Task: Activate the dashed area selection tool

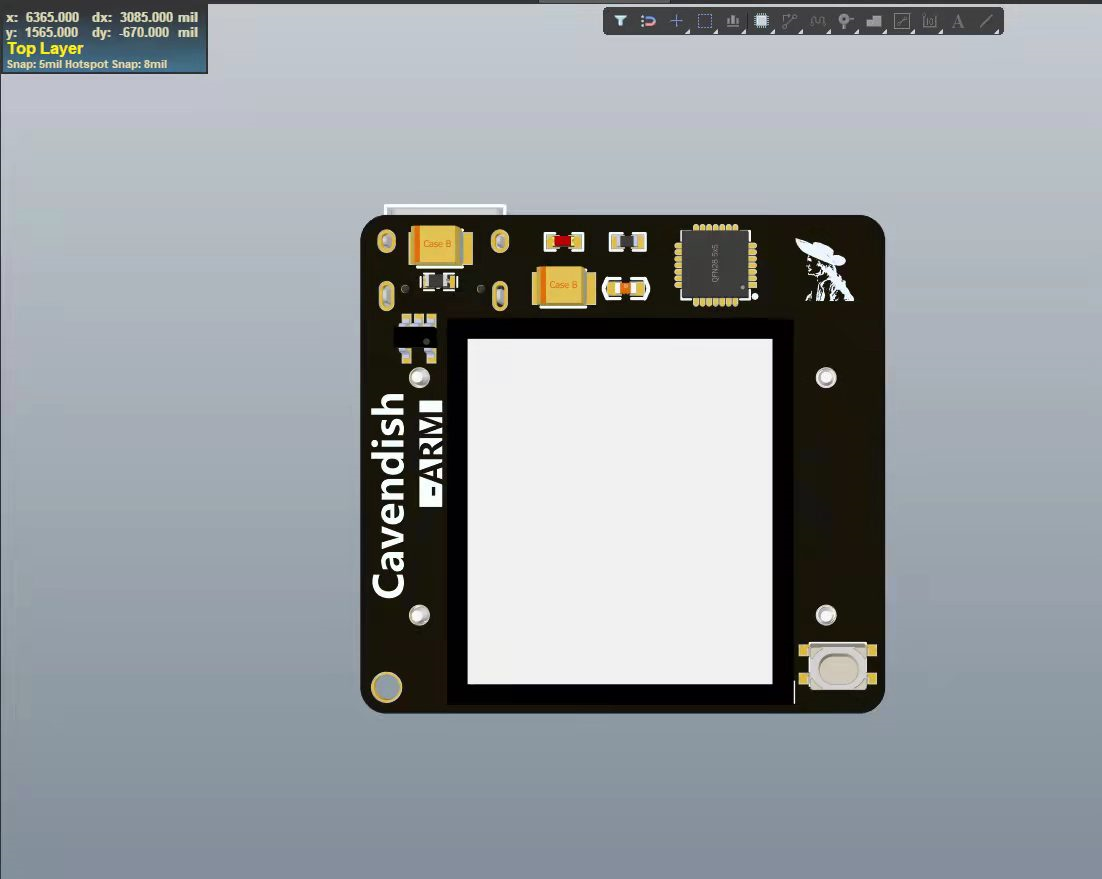Action: coord(704,20)
